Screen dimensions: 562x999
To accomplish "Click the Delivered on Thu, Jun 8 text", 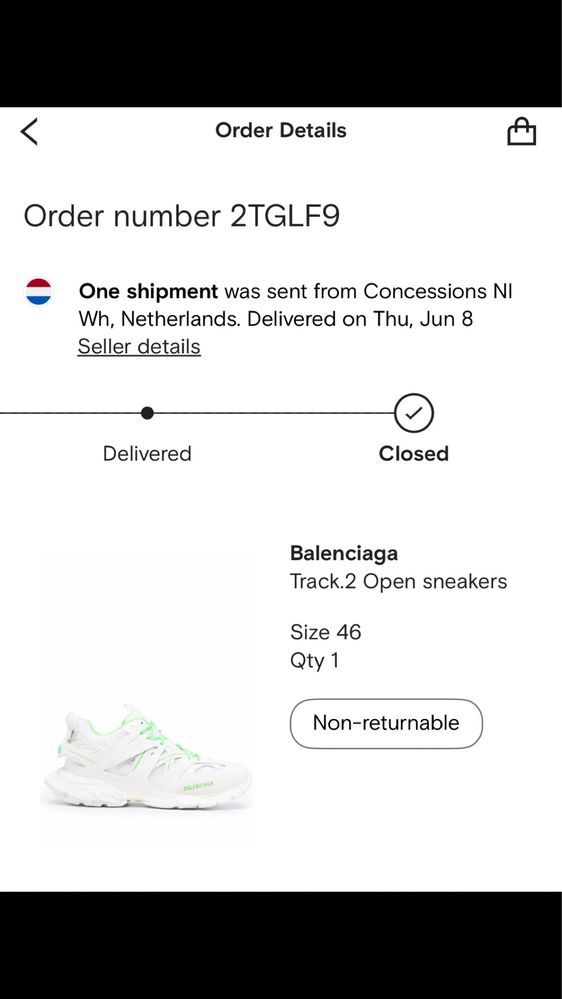I will (360, 319).
